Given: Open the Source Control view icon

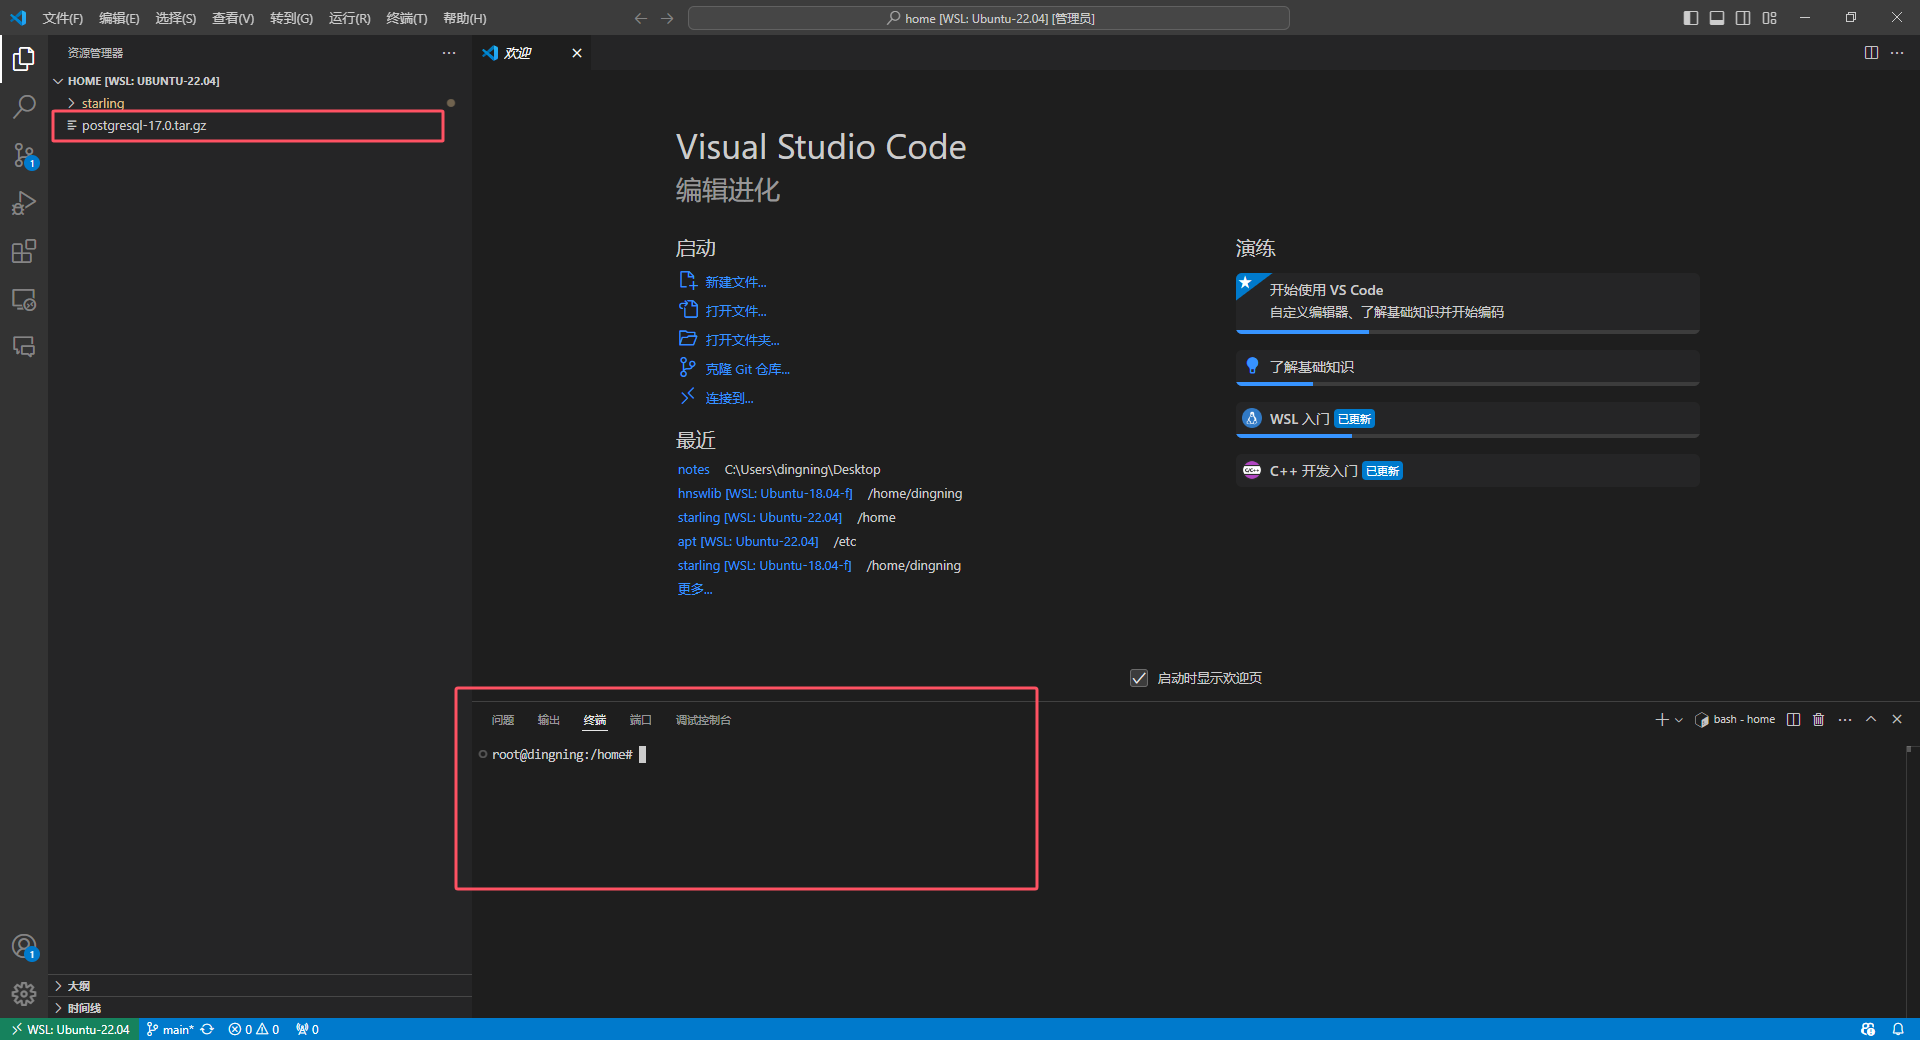Looking at the screenshot, I should coord(24,155).
